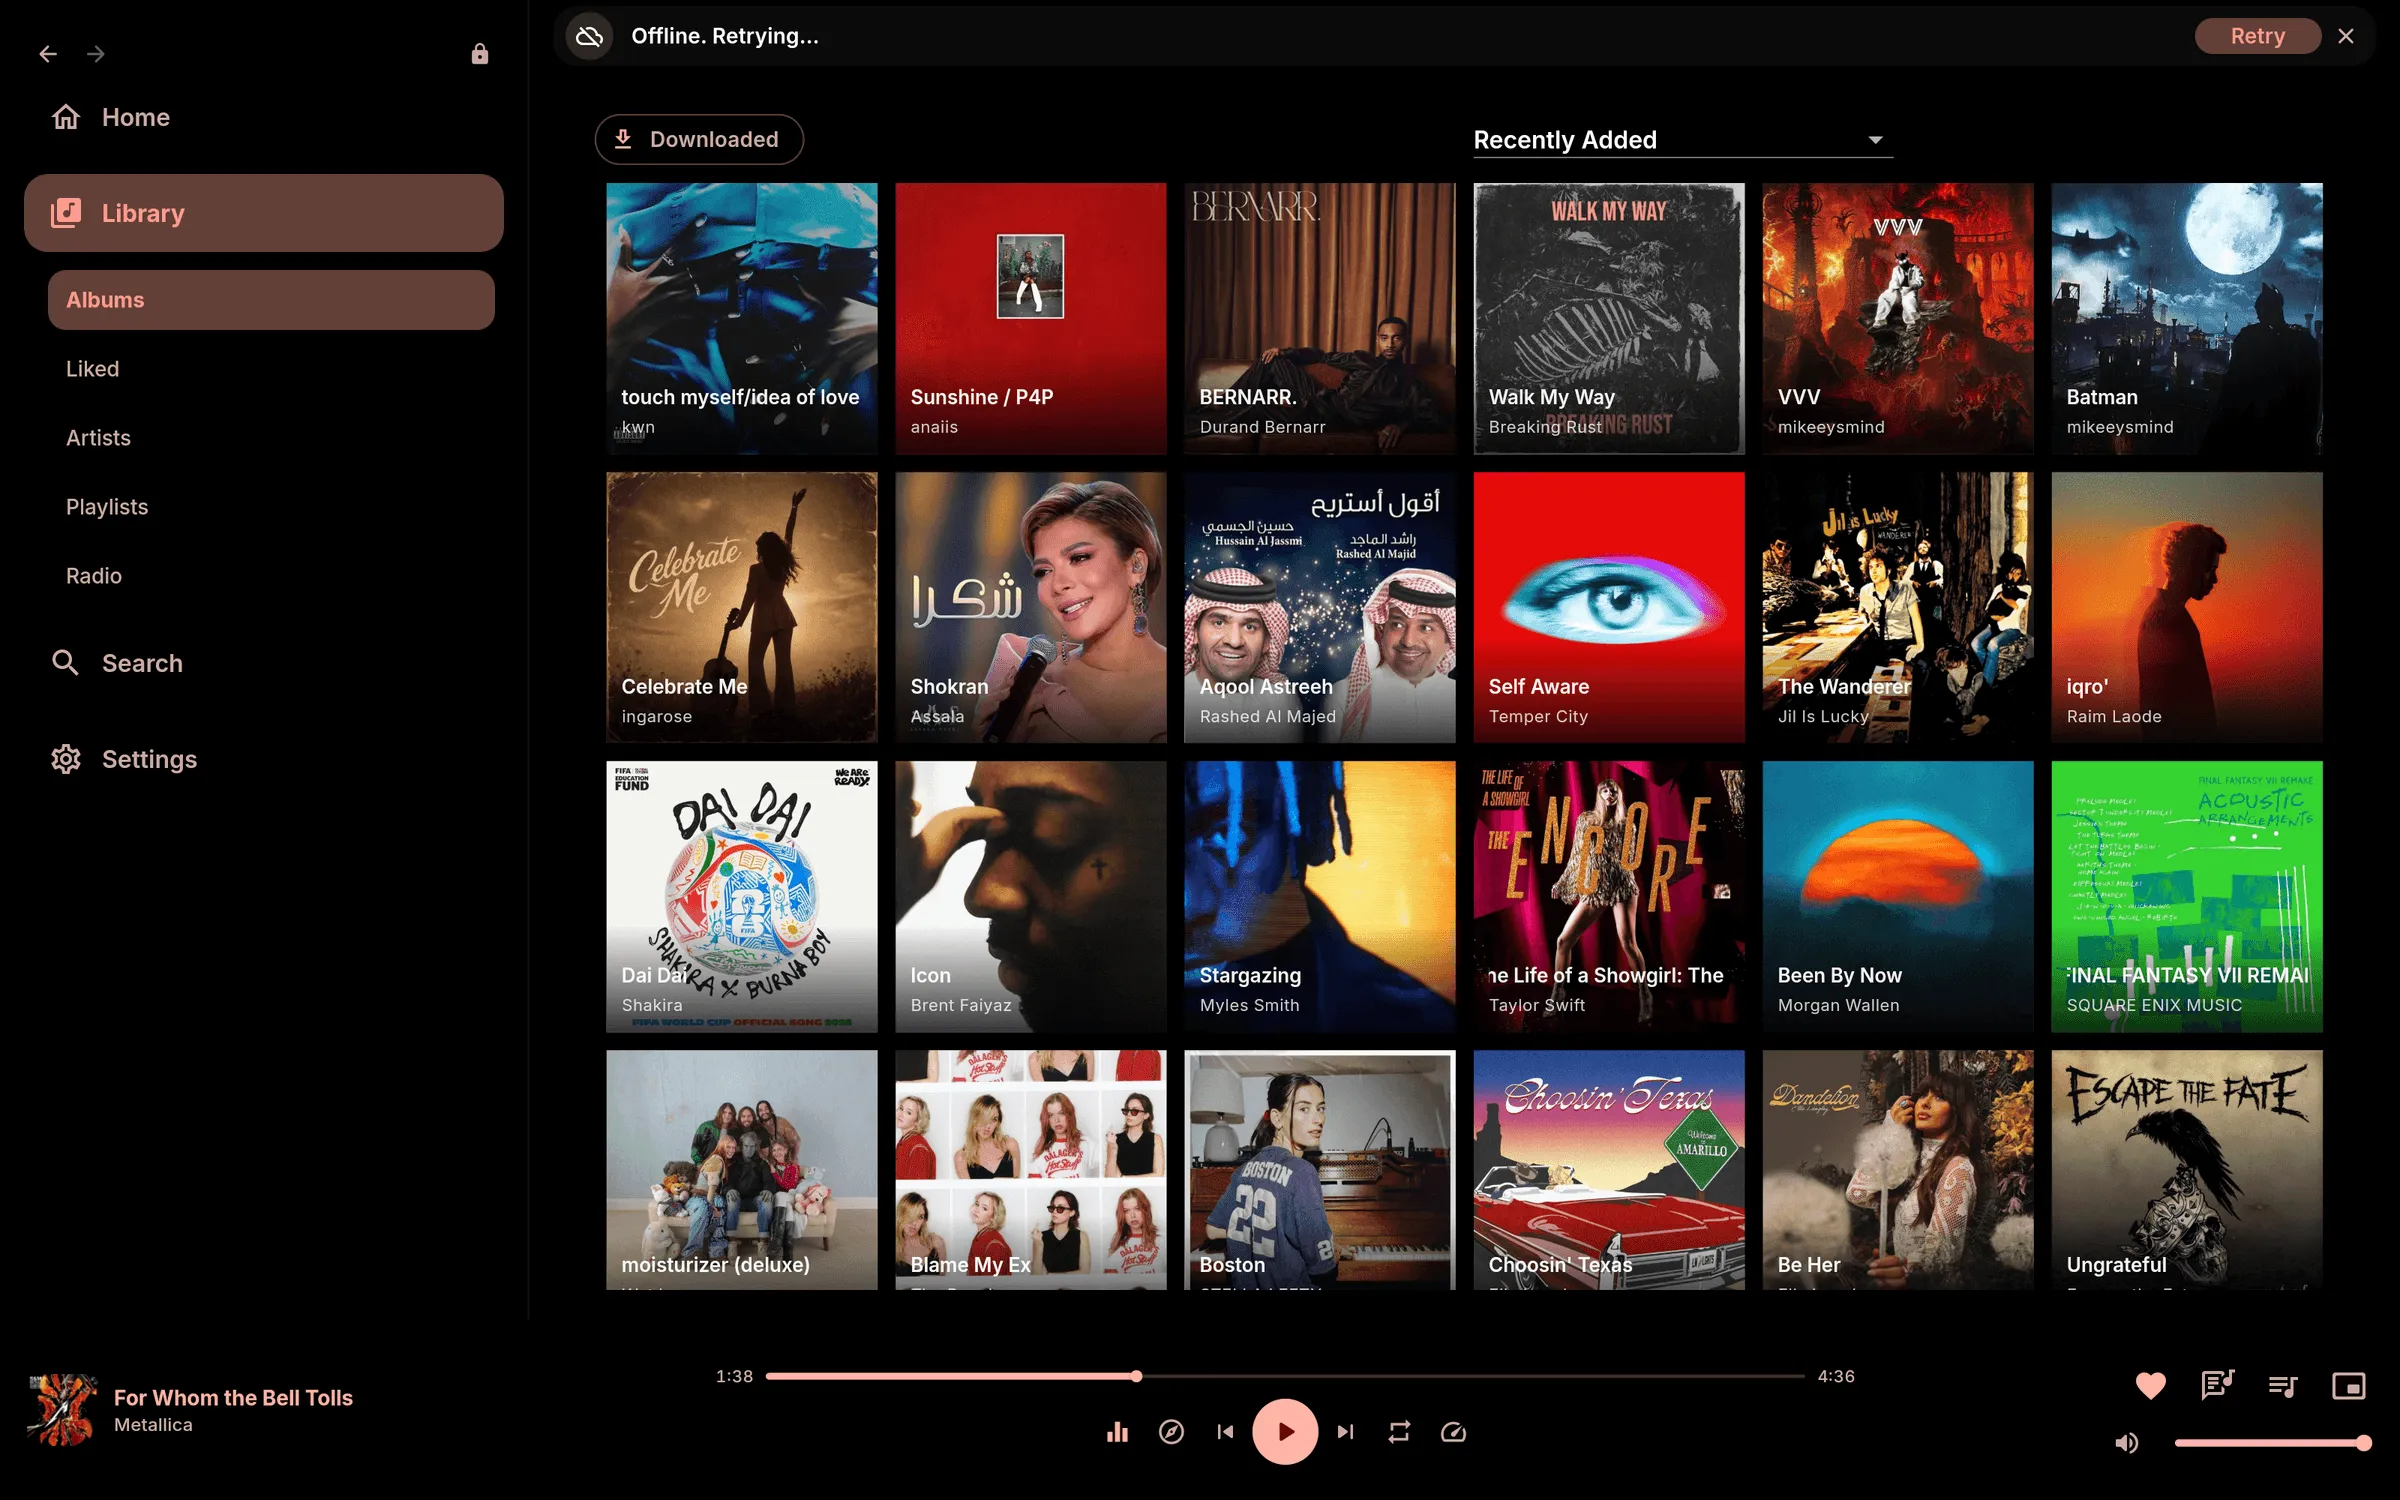
Task: Toggle the heart like icon
Action: [x=2151, y=1385]
